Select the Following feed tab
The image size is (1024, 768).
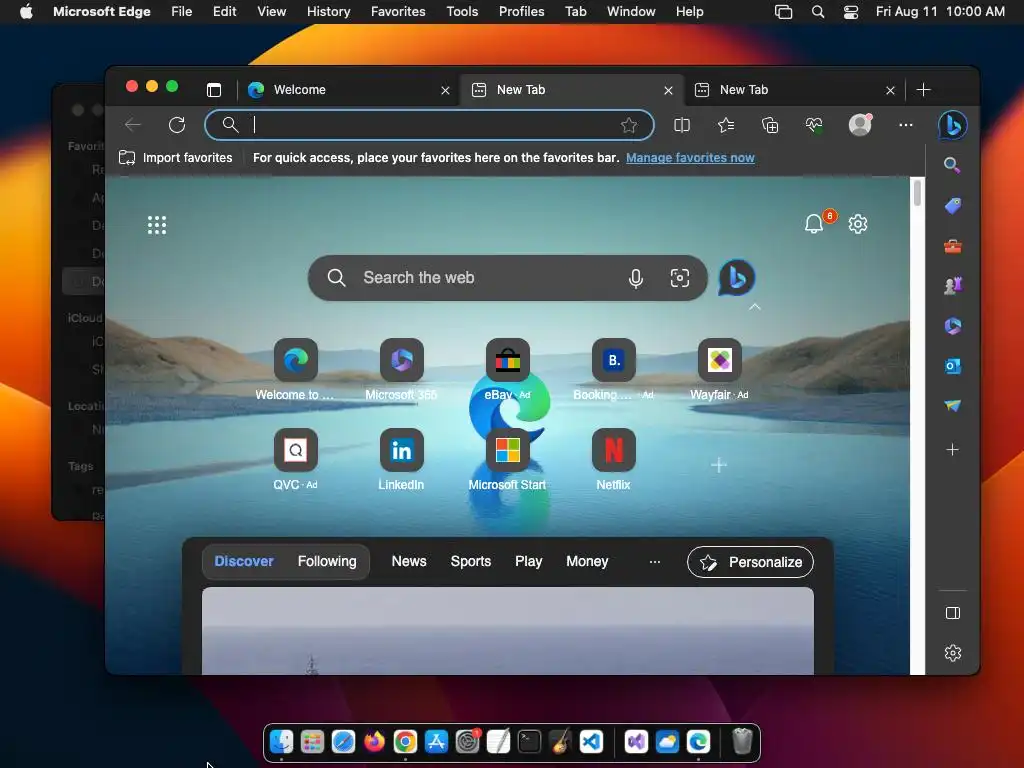pyautogui.click(x=327, y=562)
